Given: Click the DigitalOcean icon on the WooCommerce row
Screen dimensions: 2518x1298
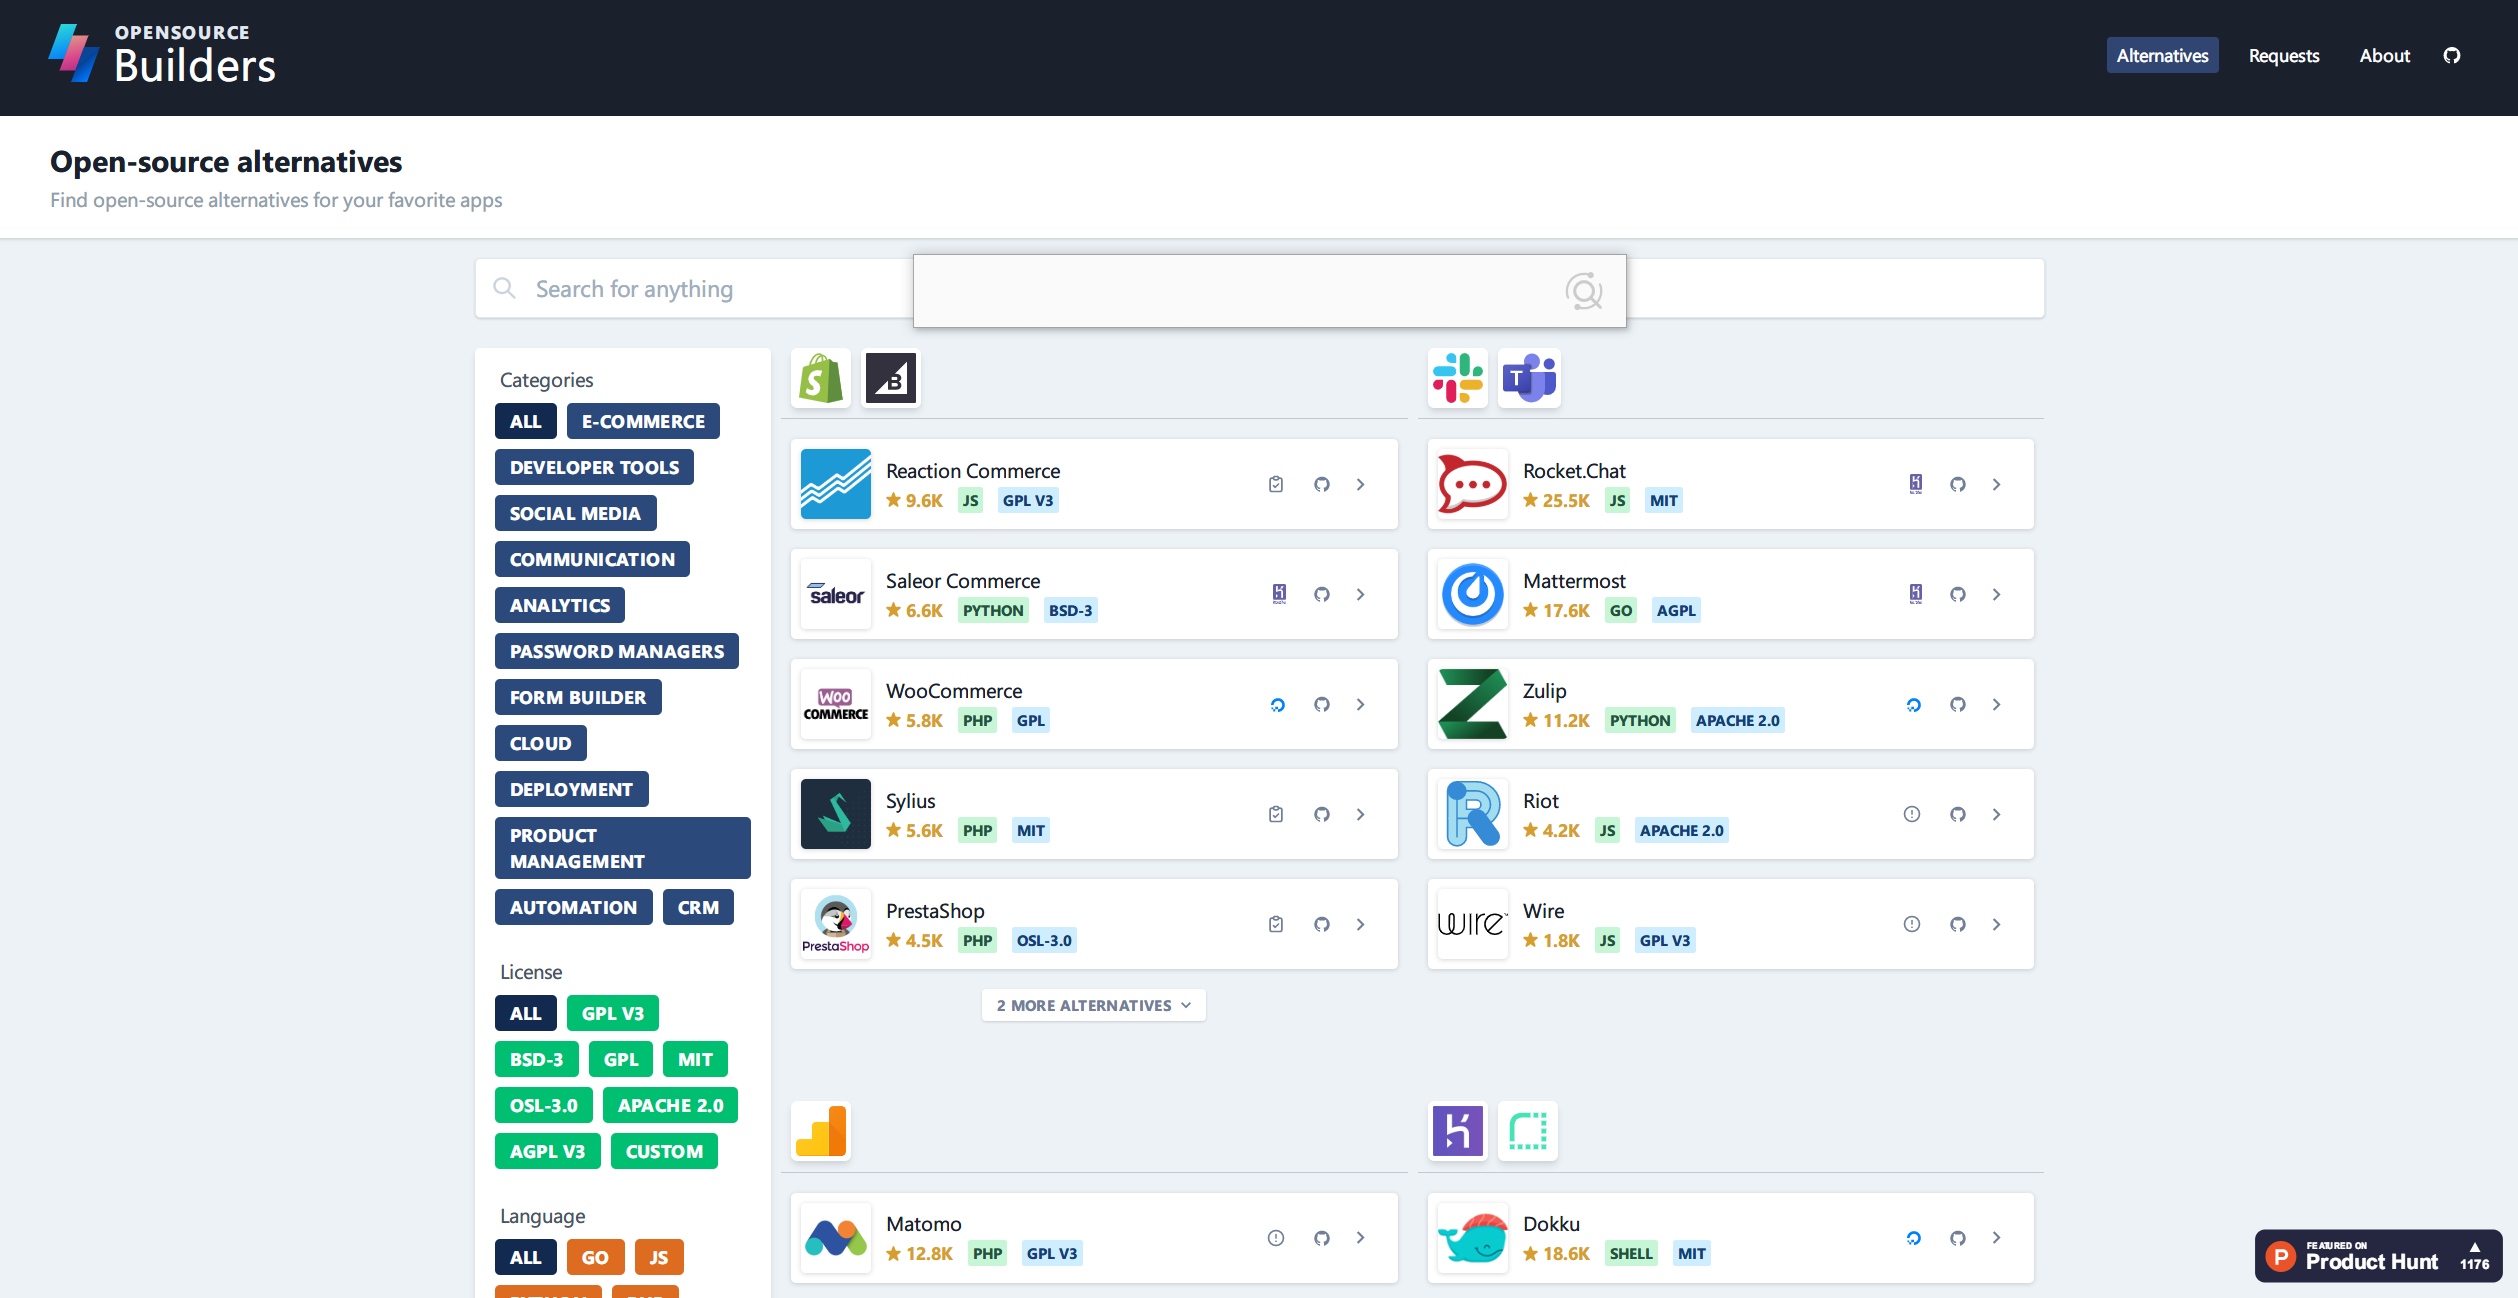Looking at the screenshot, I should click(1277, 705).
